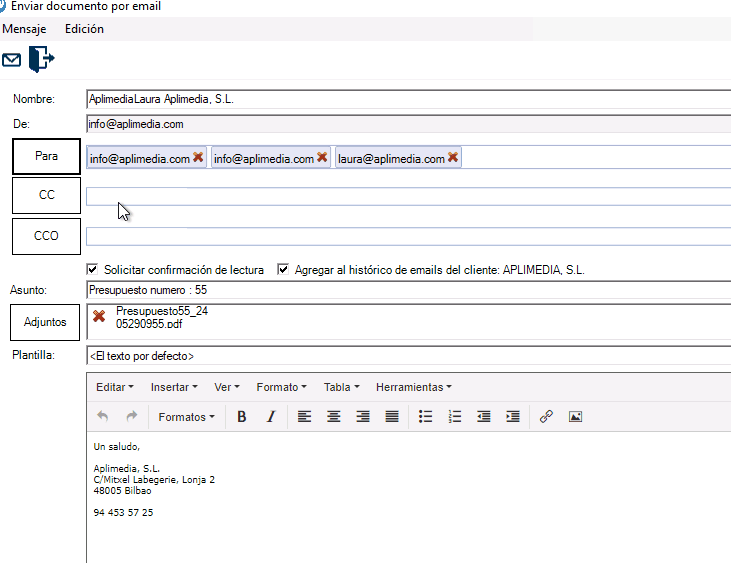Insert a numbered list
This screenshot has width=731, height=563.
coord(455,417)
